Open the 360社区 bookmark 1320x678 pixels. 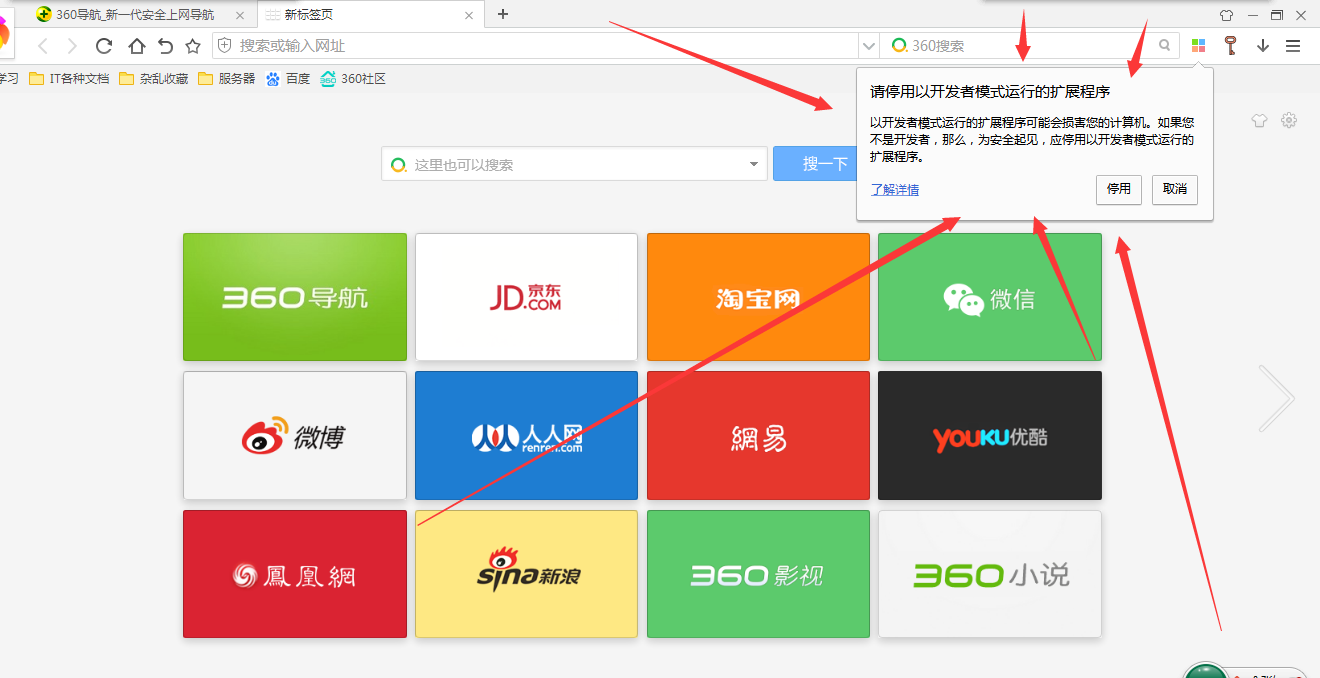click(x=353, y=79)
